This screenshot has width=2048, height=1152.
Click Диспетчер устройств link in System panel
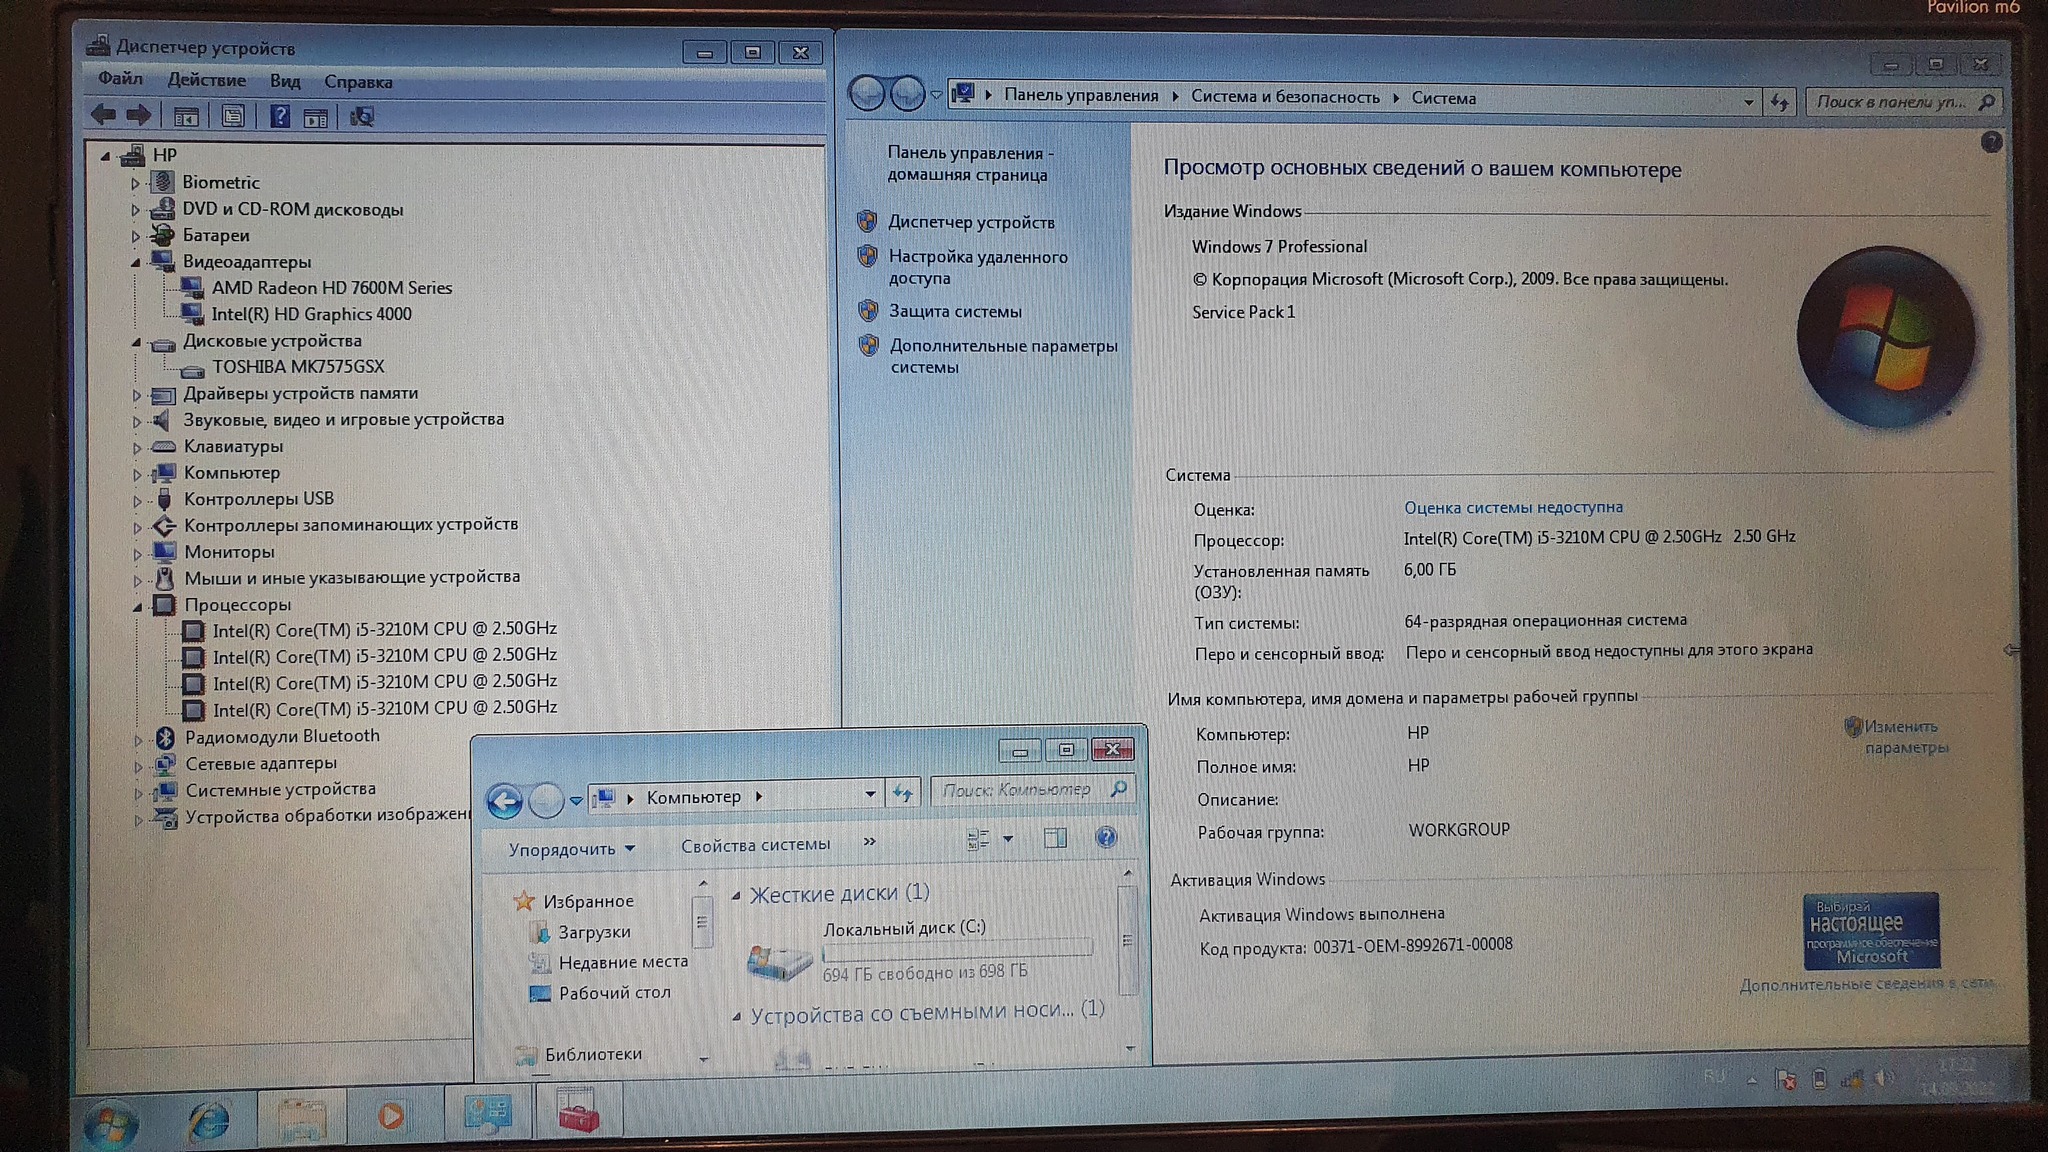coord(971,222)
